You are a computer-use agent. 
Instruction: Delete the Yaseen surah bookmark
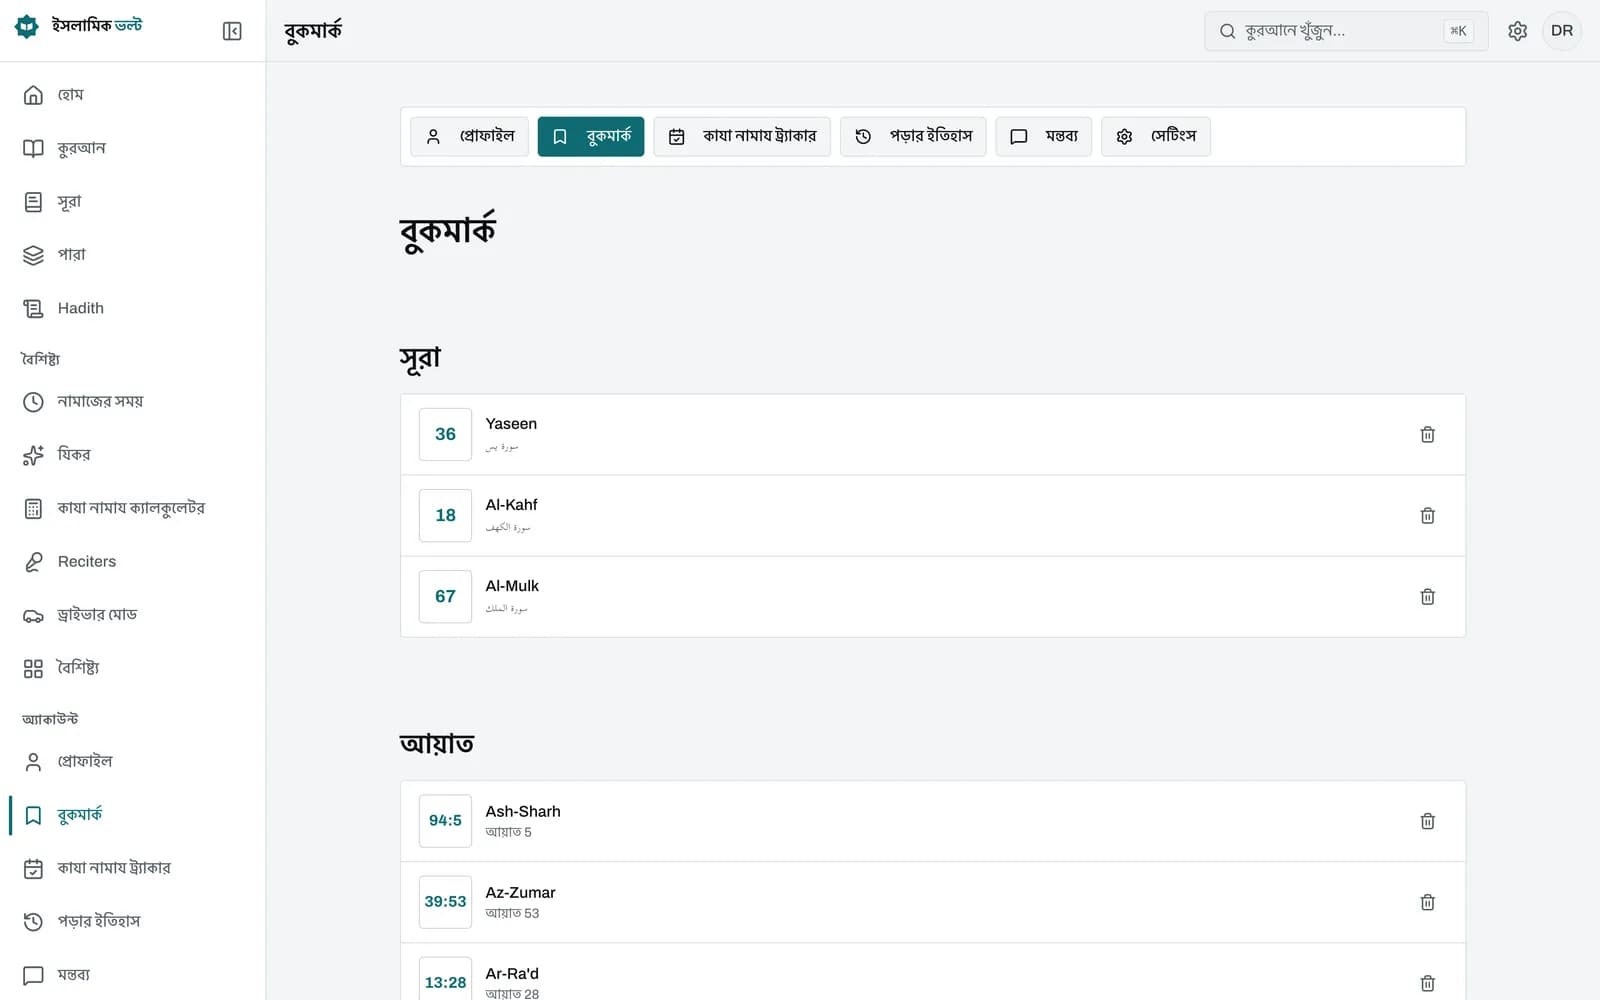click(x=1427, y=434)
